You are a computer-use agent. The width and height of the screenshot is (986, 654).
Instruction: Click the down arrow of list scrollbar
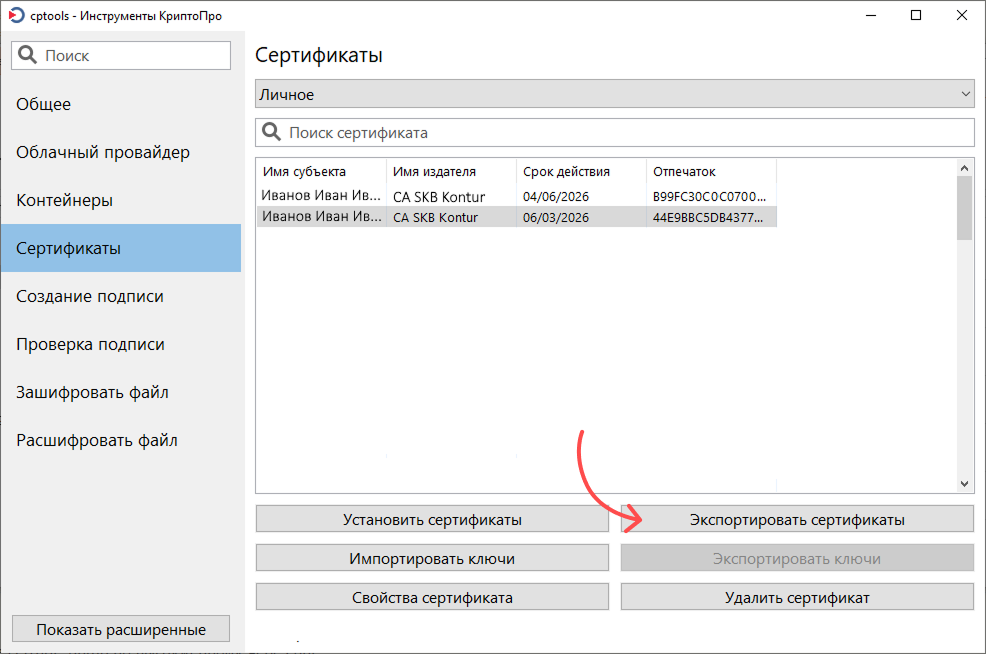click(x=965, y=484)
